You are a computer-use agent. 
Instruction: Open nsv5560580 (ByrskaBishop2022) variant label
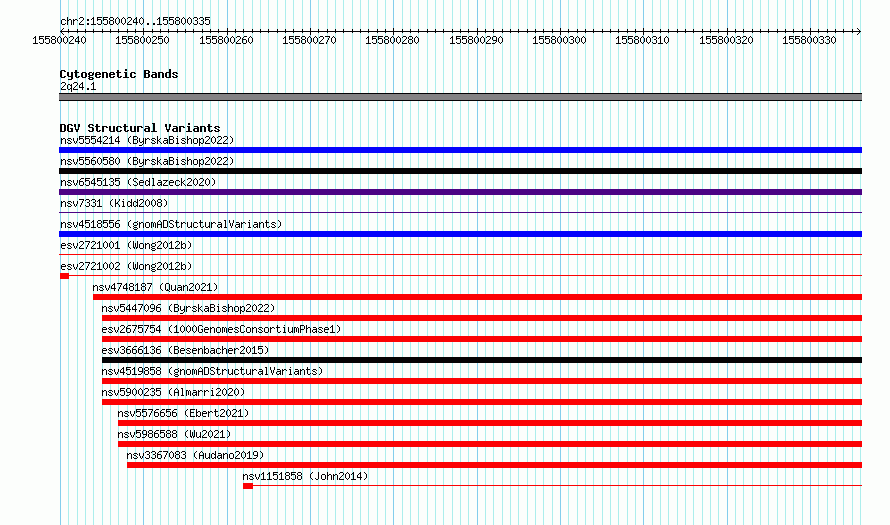[x=147, y=161]
